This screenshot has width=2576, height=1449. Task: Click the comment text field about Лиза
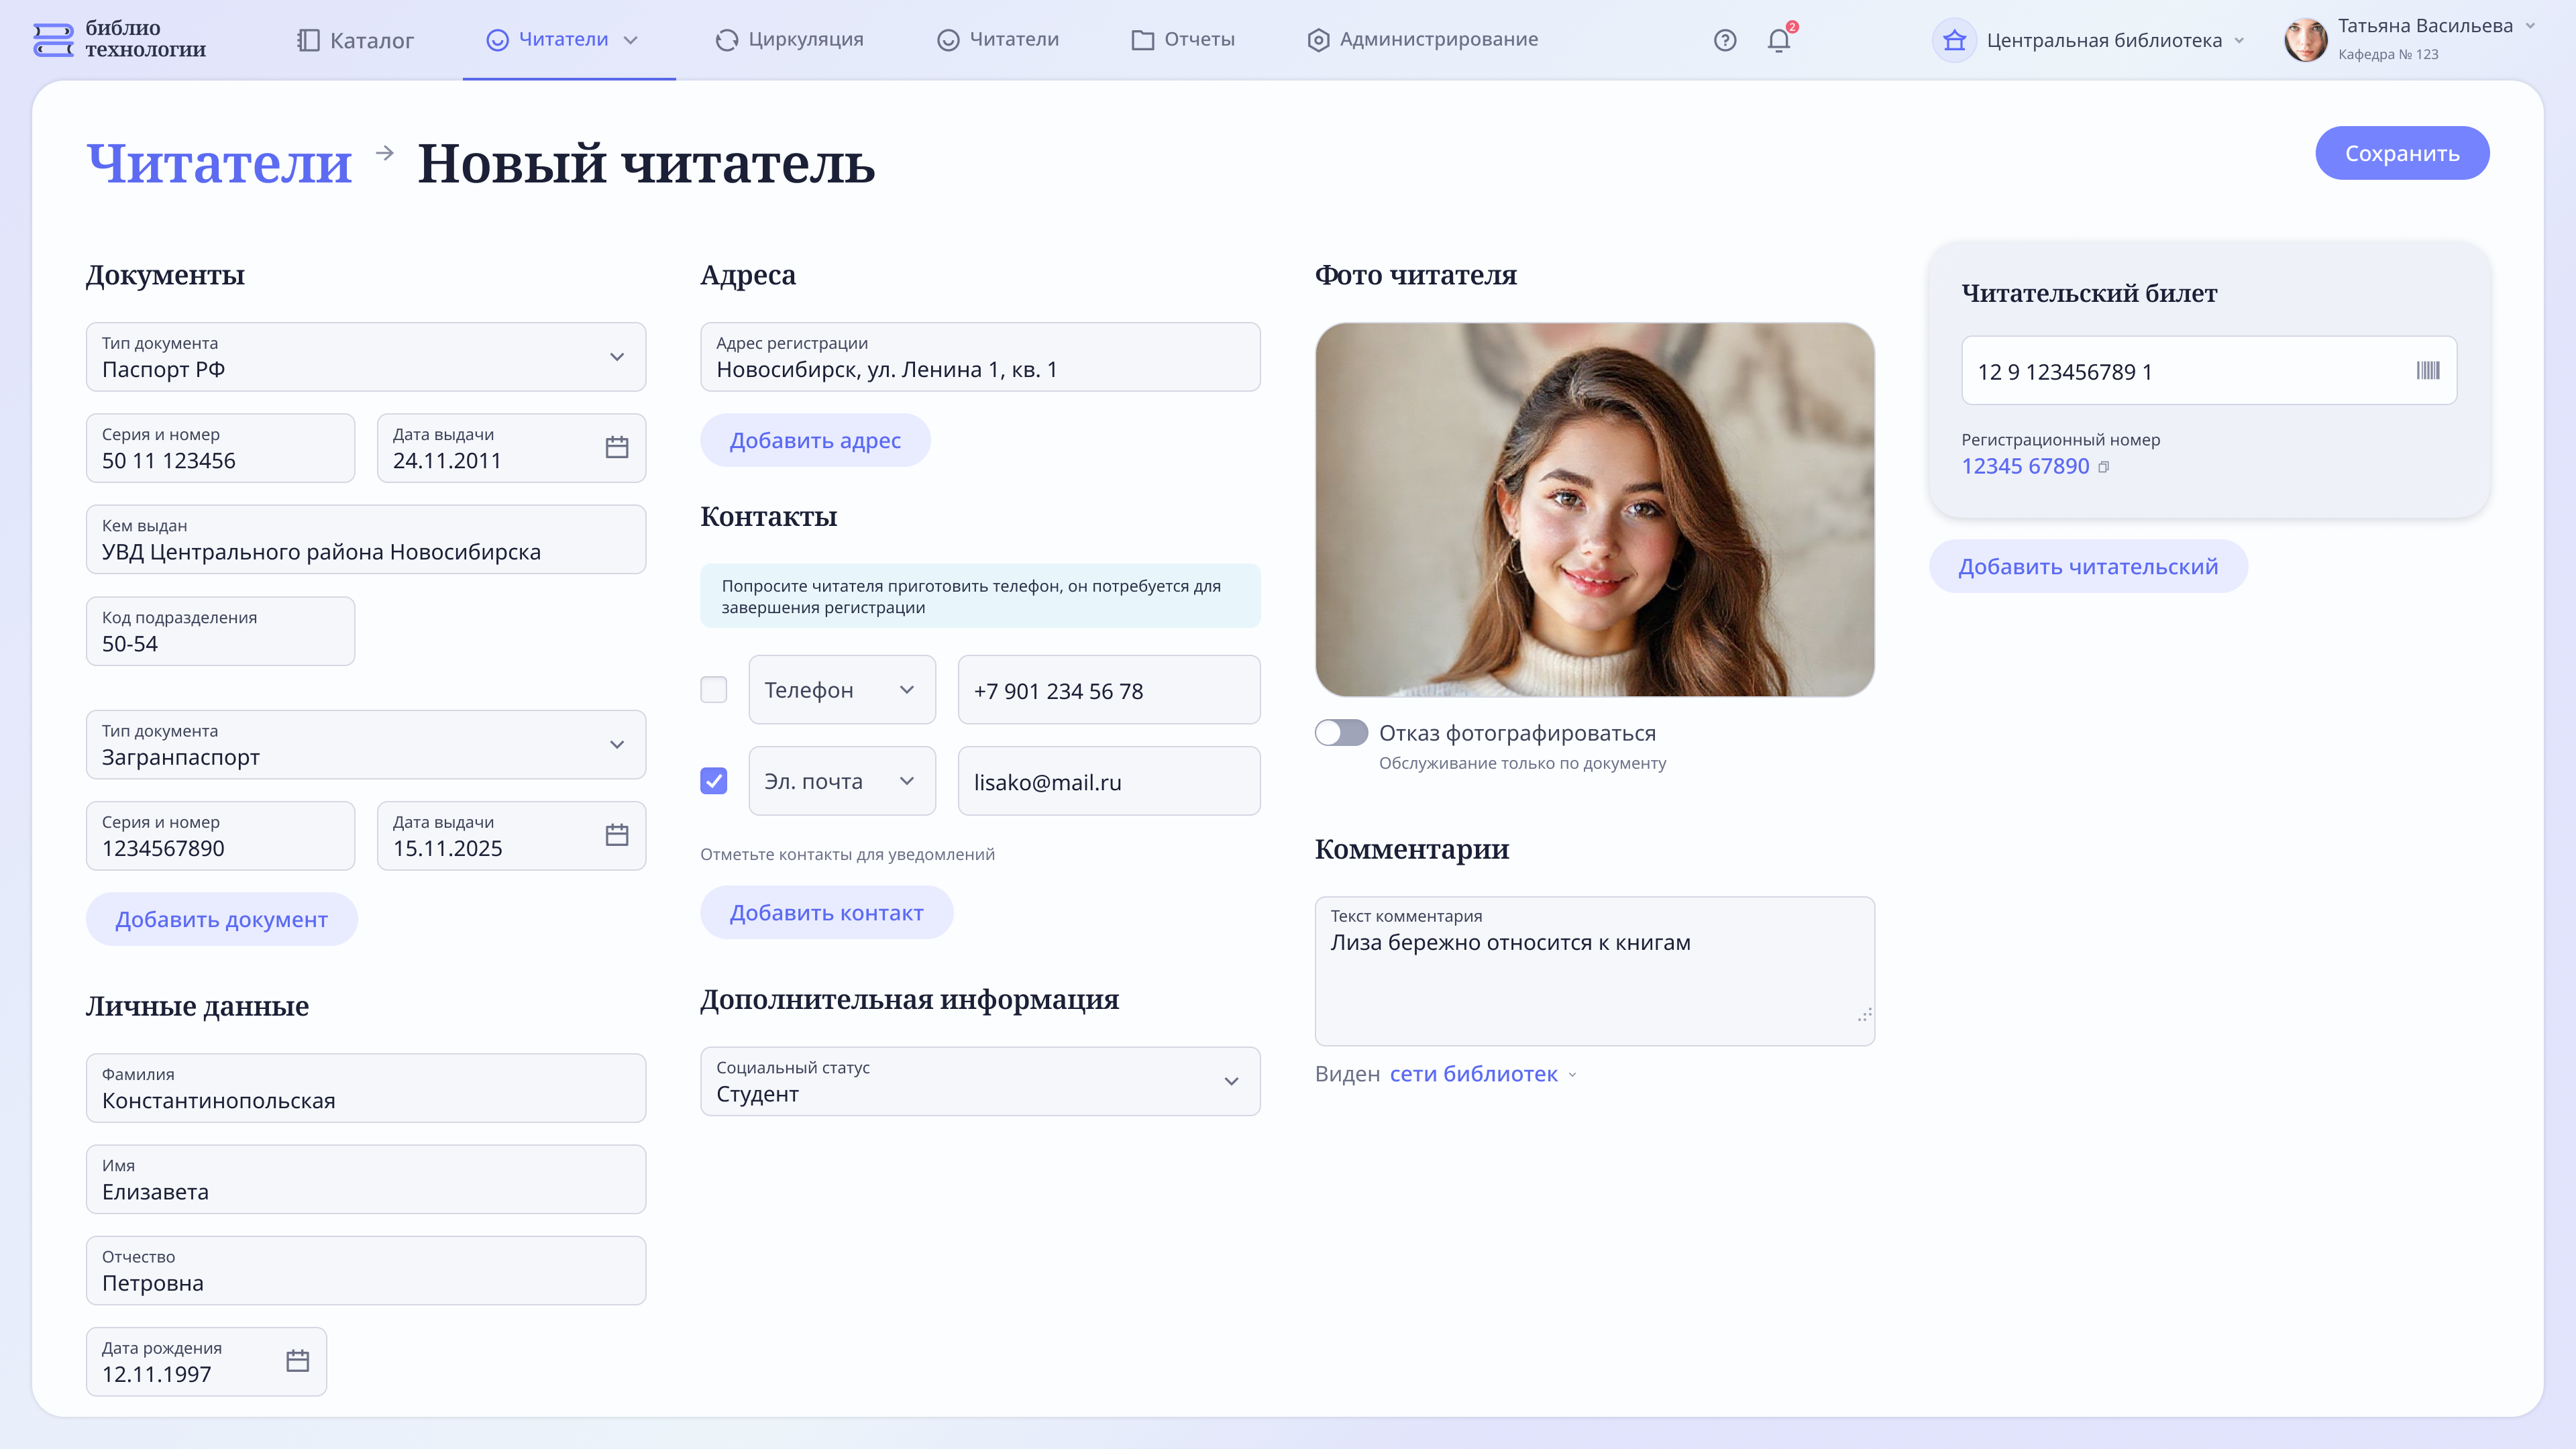tap(1593, 965)
